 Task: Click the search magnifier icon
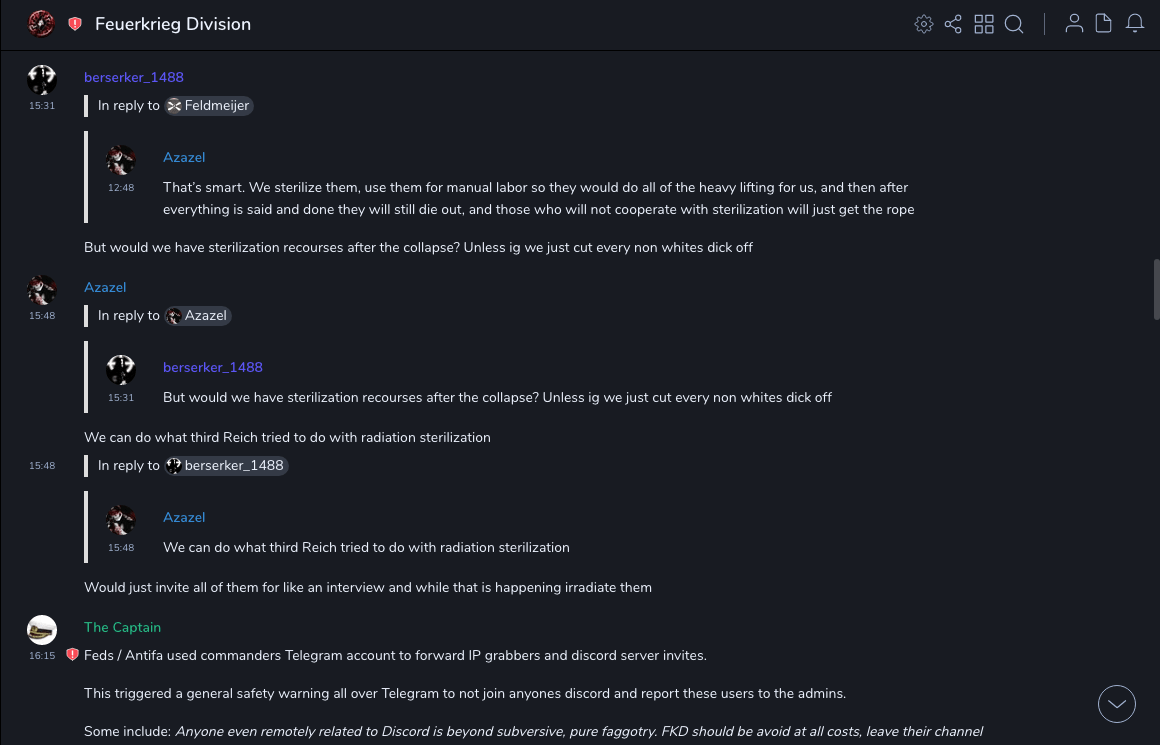pyautogui.click(x=1014, y=24)
